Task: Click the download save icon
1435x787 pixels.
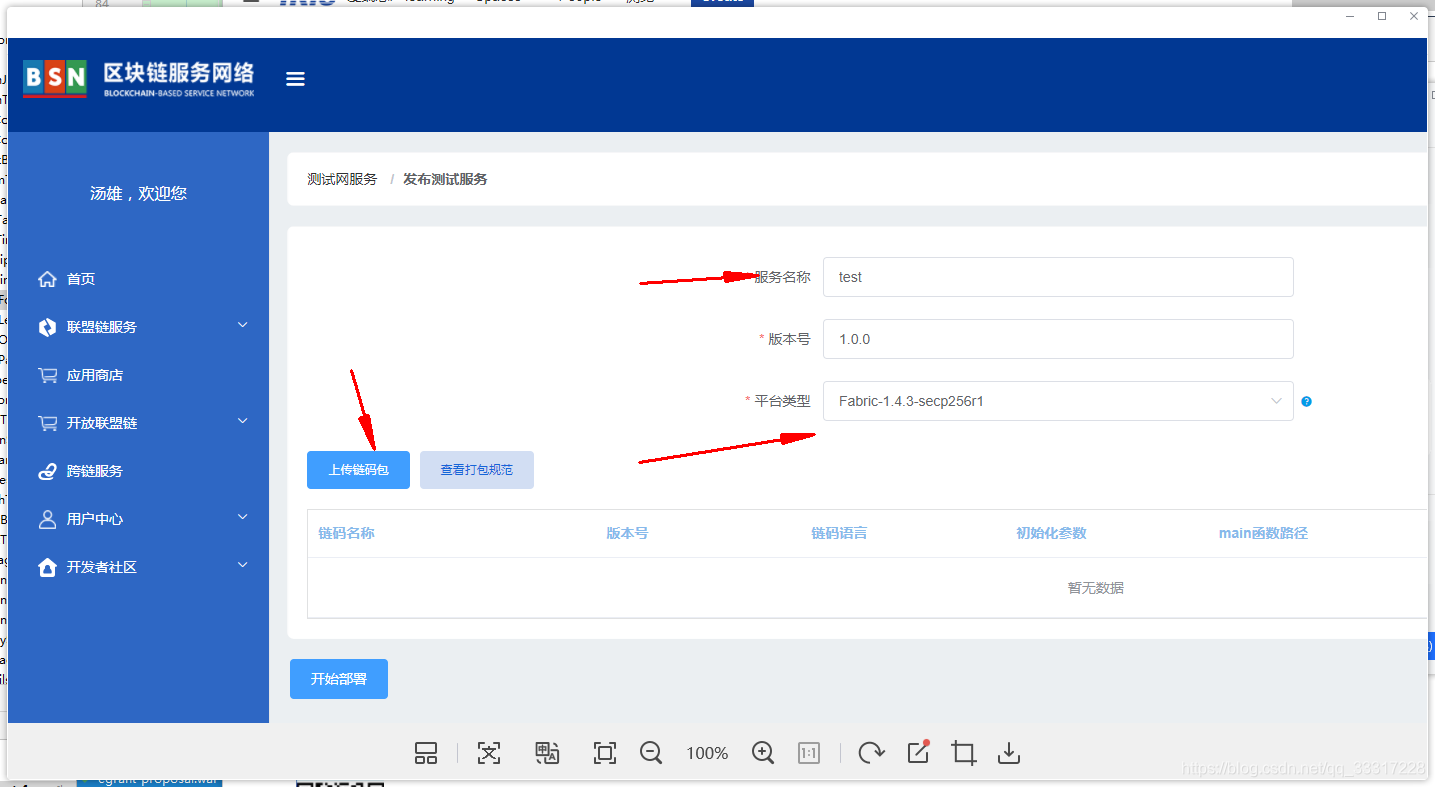Action: pos(1009,753)
